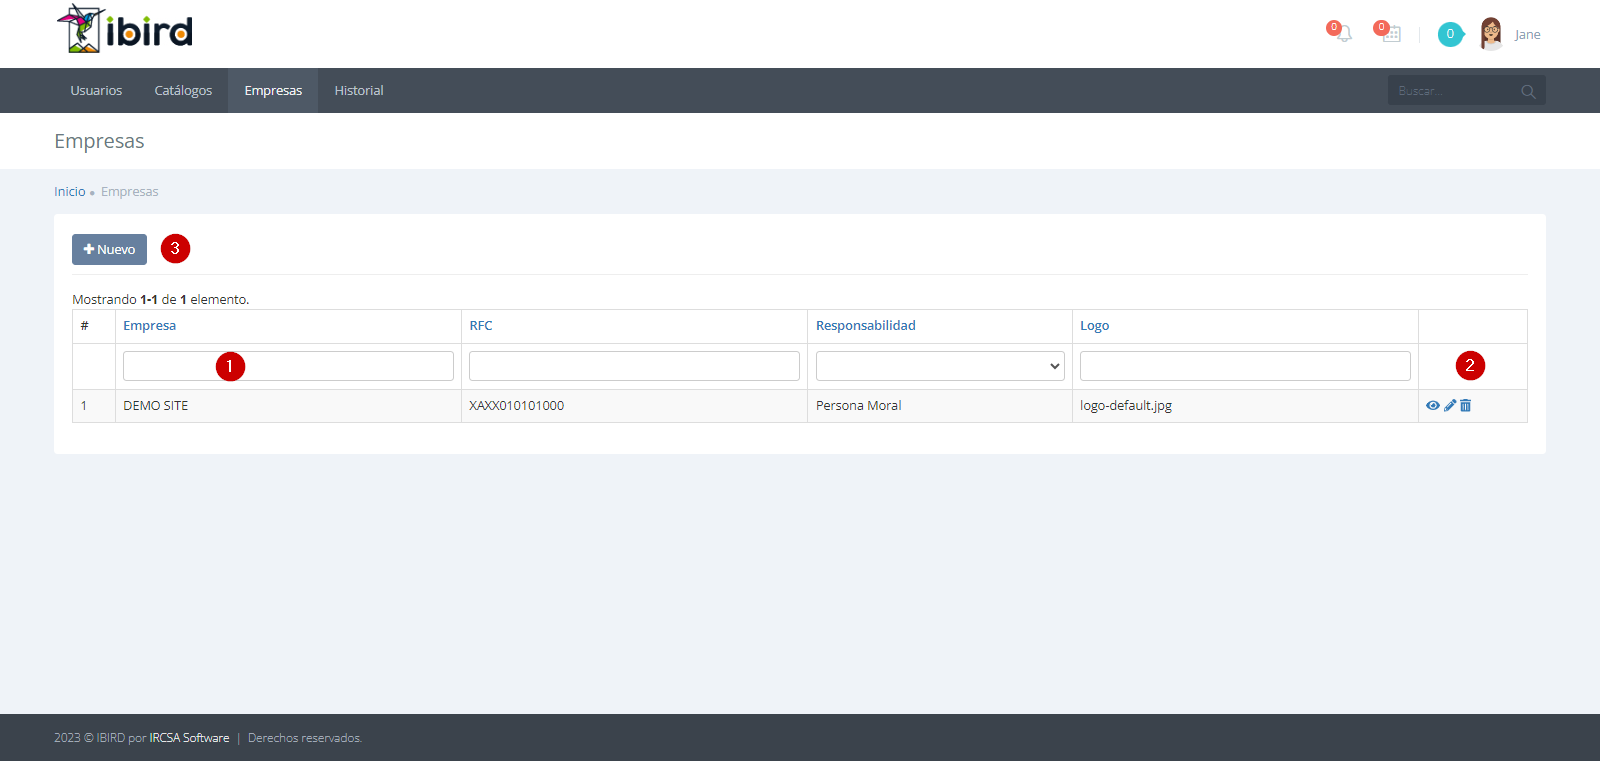
Task: Open Jane's avatar picture
Action: [1491, 34]
